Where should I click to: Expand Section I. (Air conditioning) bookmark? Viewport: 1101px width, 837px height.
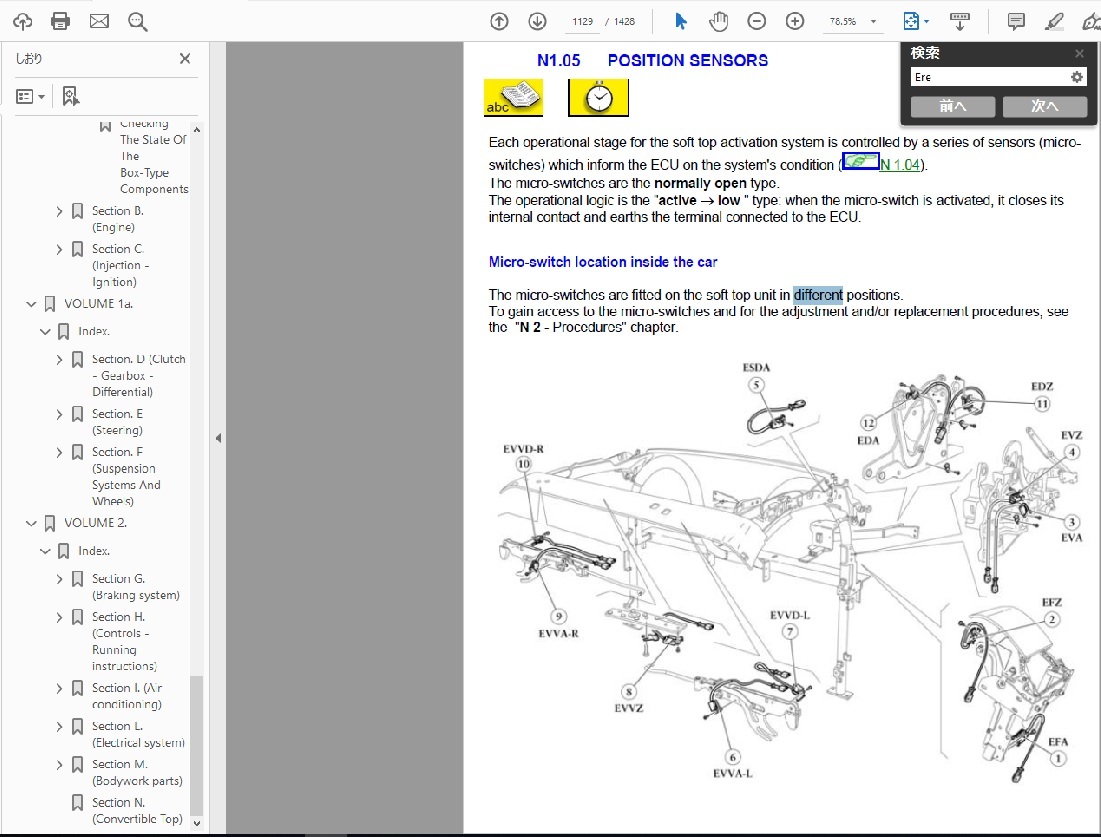tap(59, 688)
